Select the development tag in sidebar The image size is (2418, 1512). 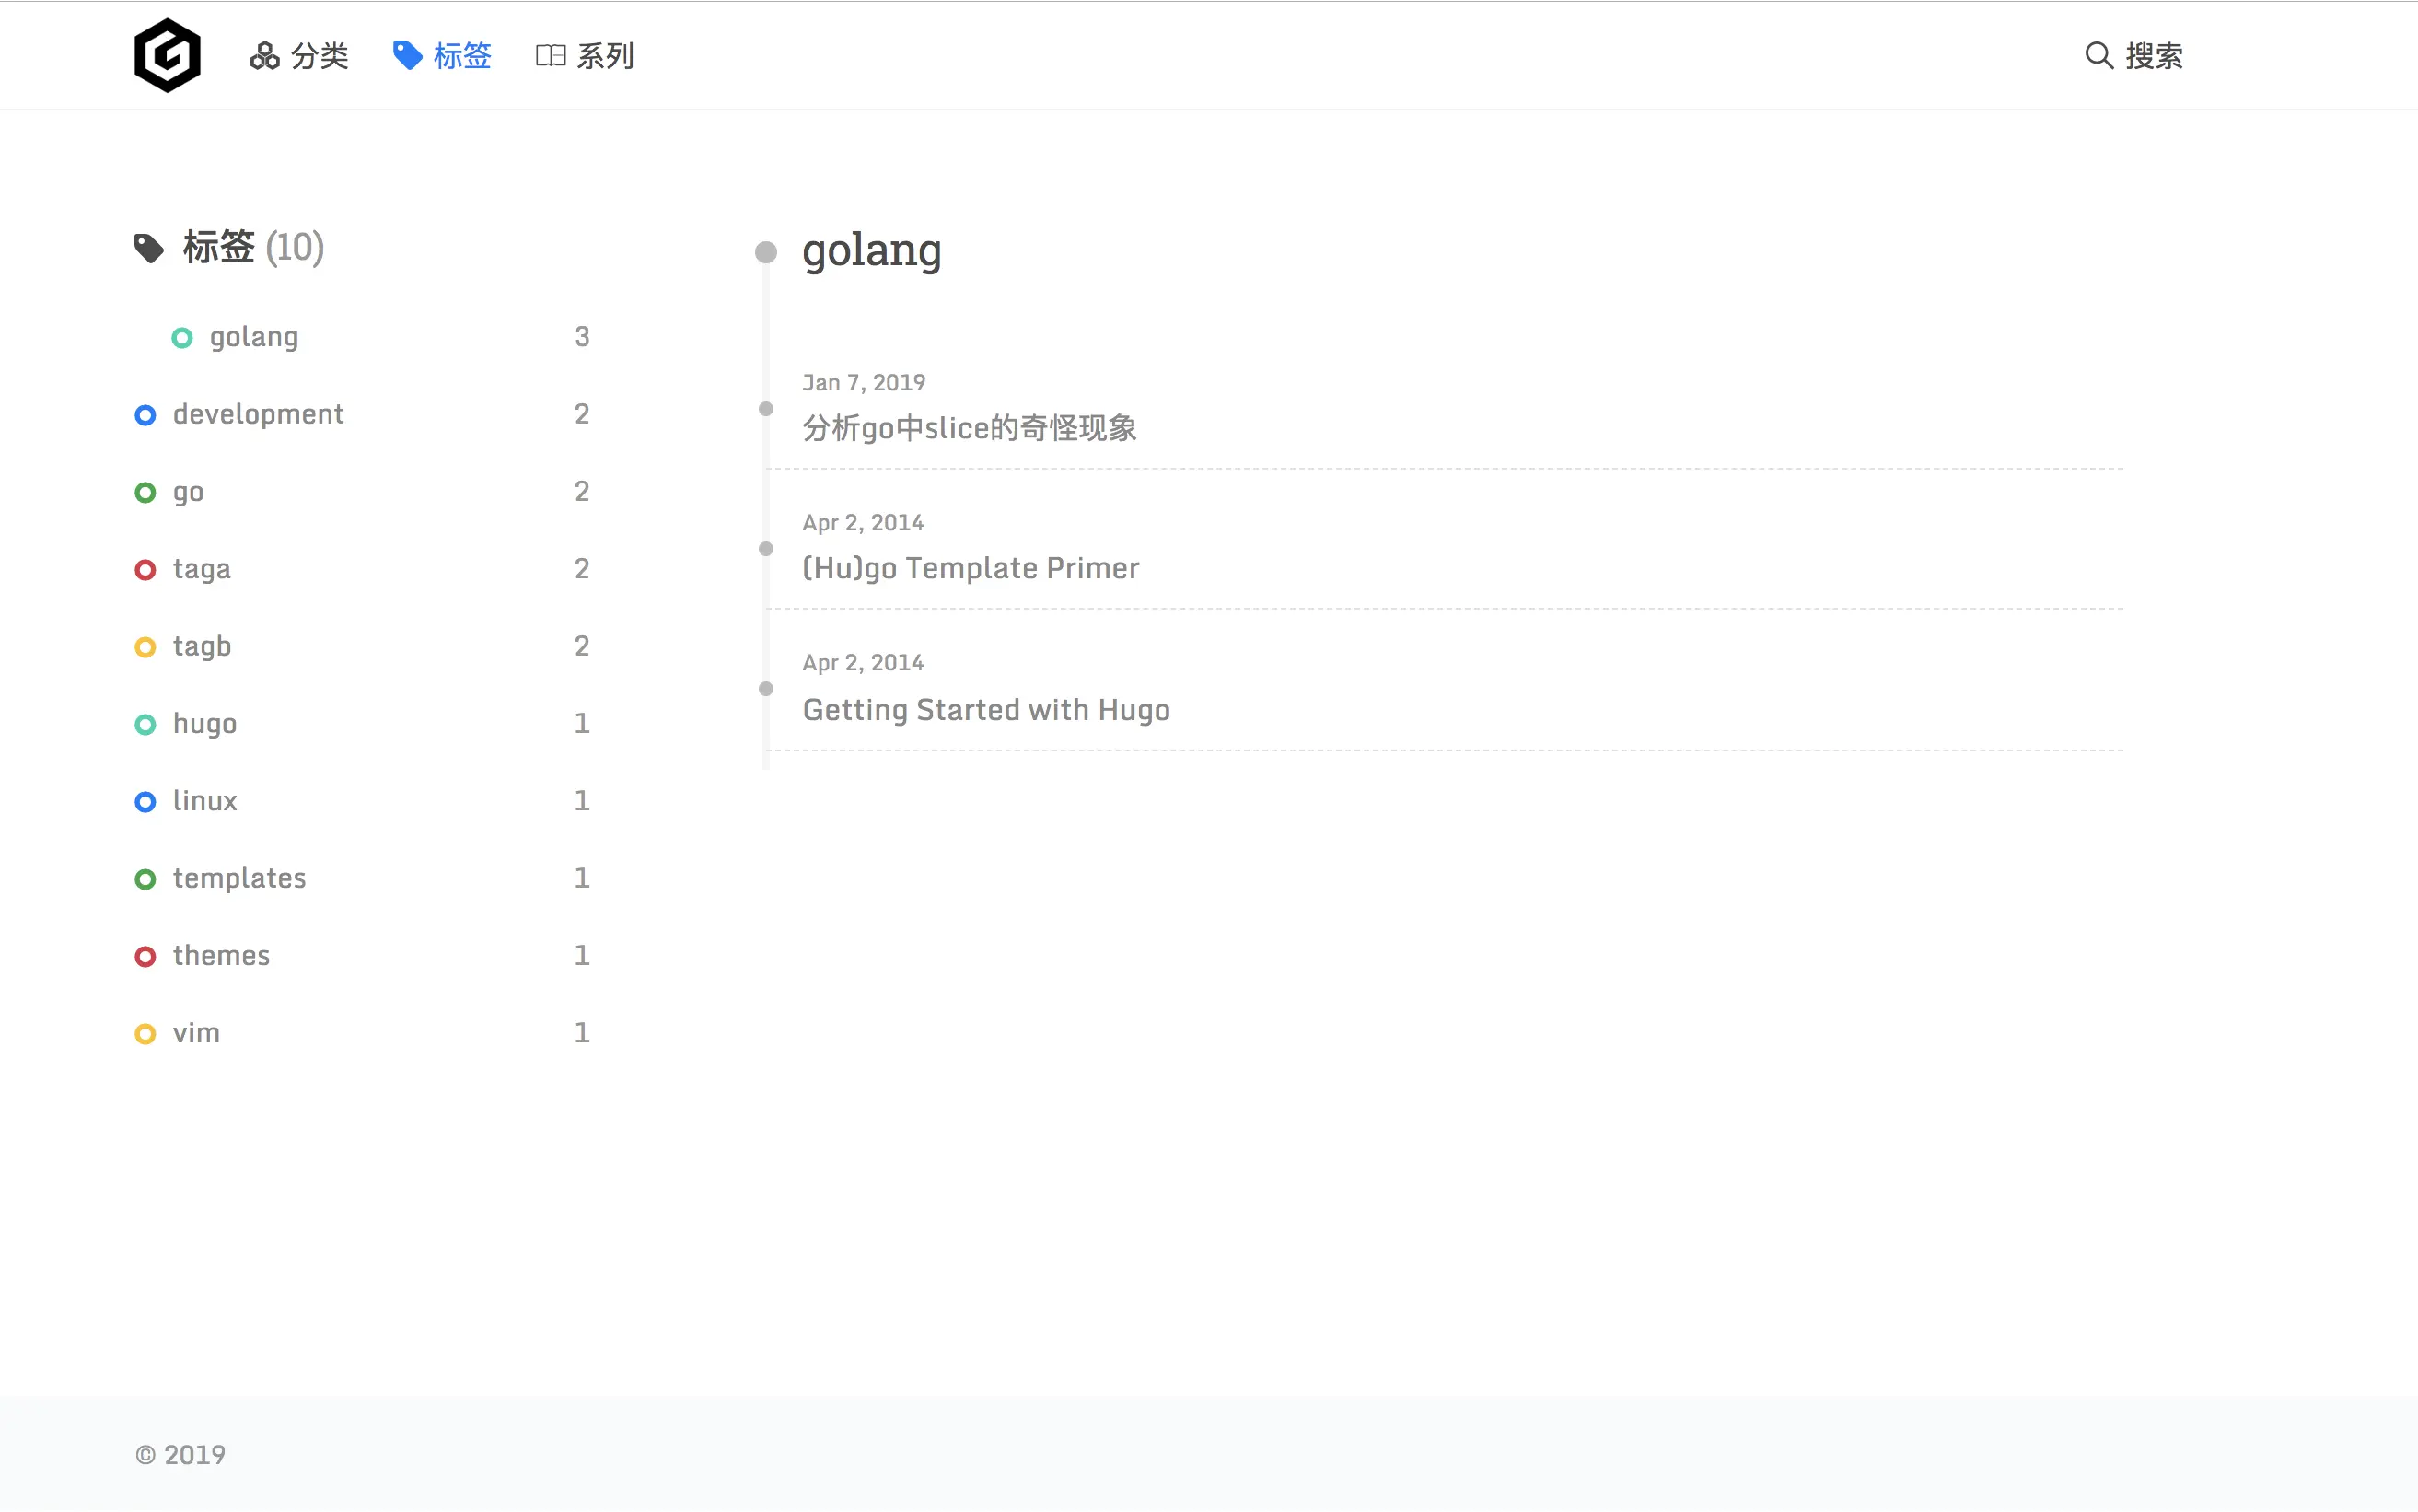[258, 414]
